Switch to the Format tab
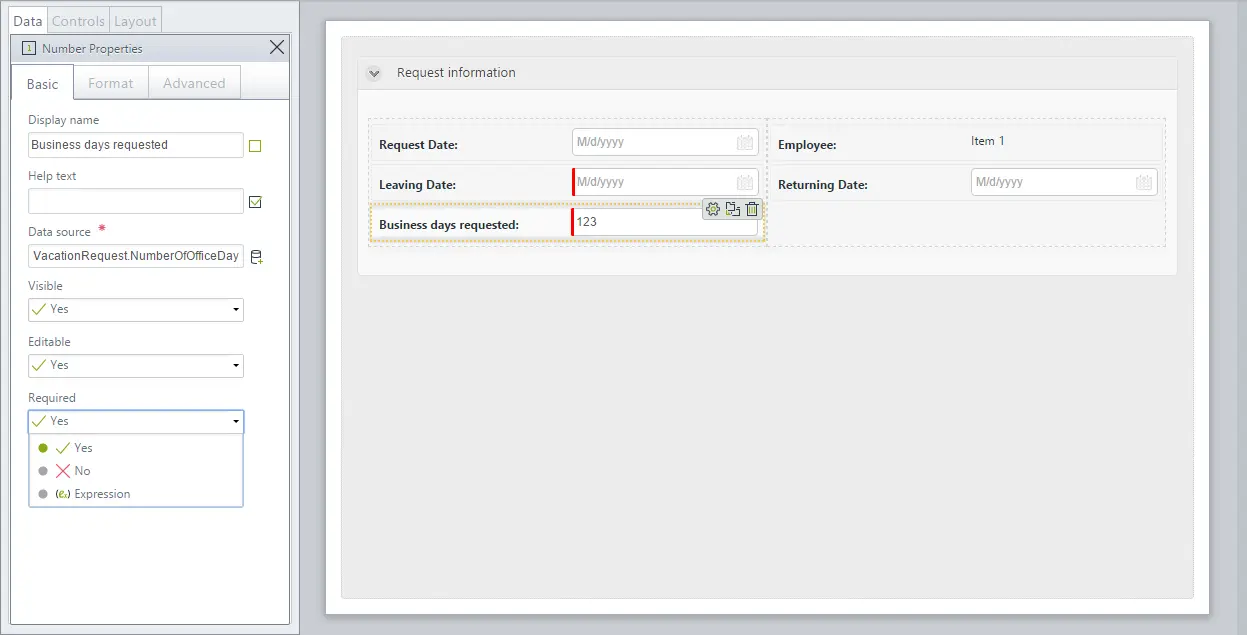This screenshot has height=635, width=1247. (x=111, y=84)
